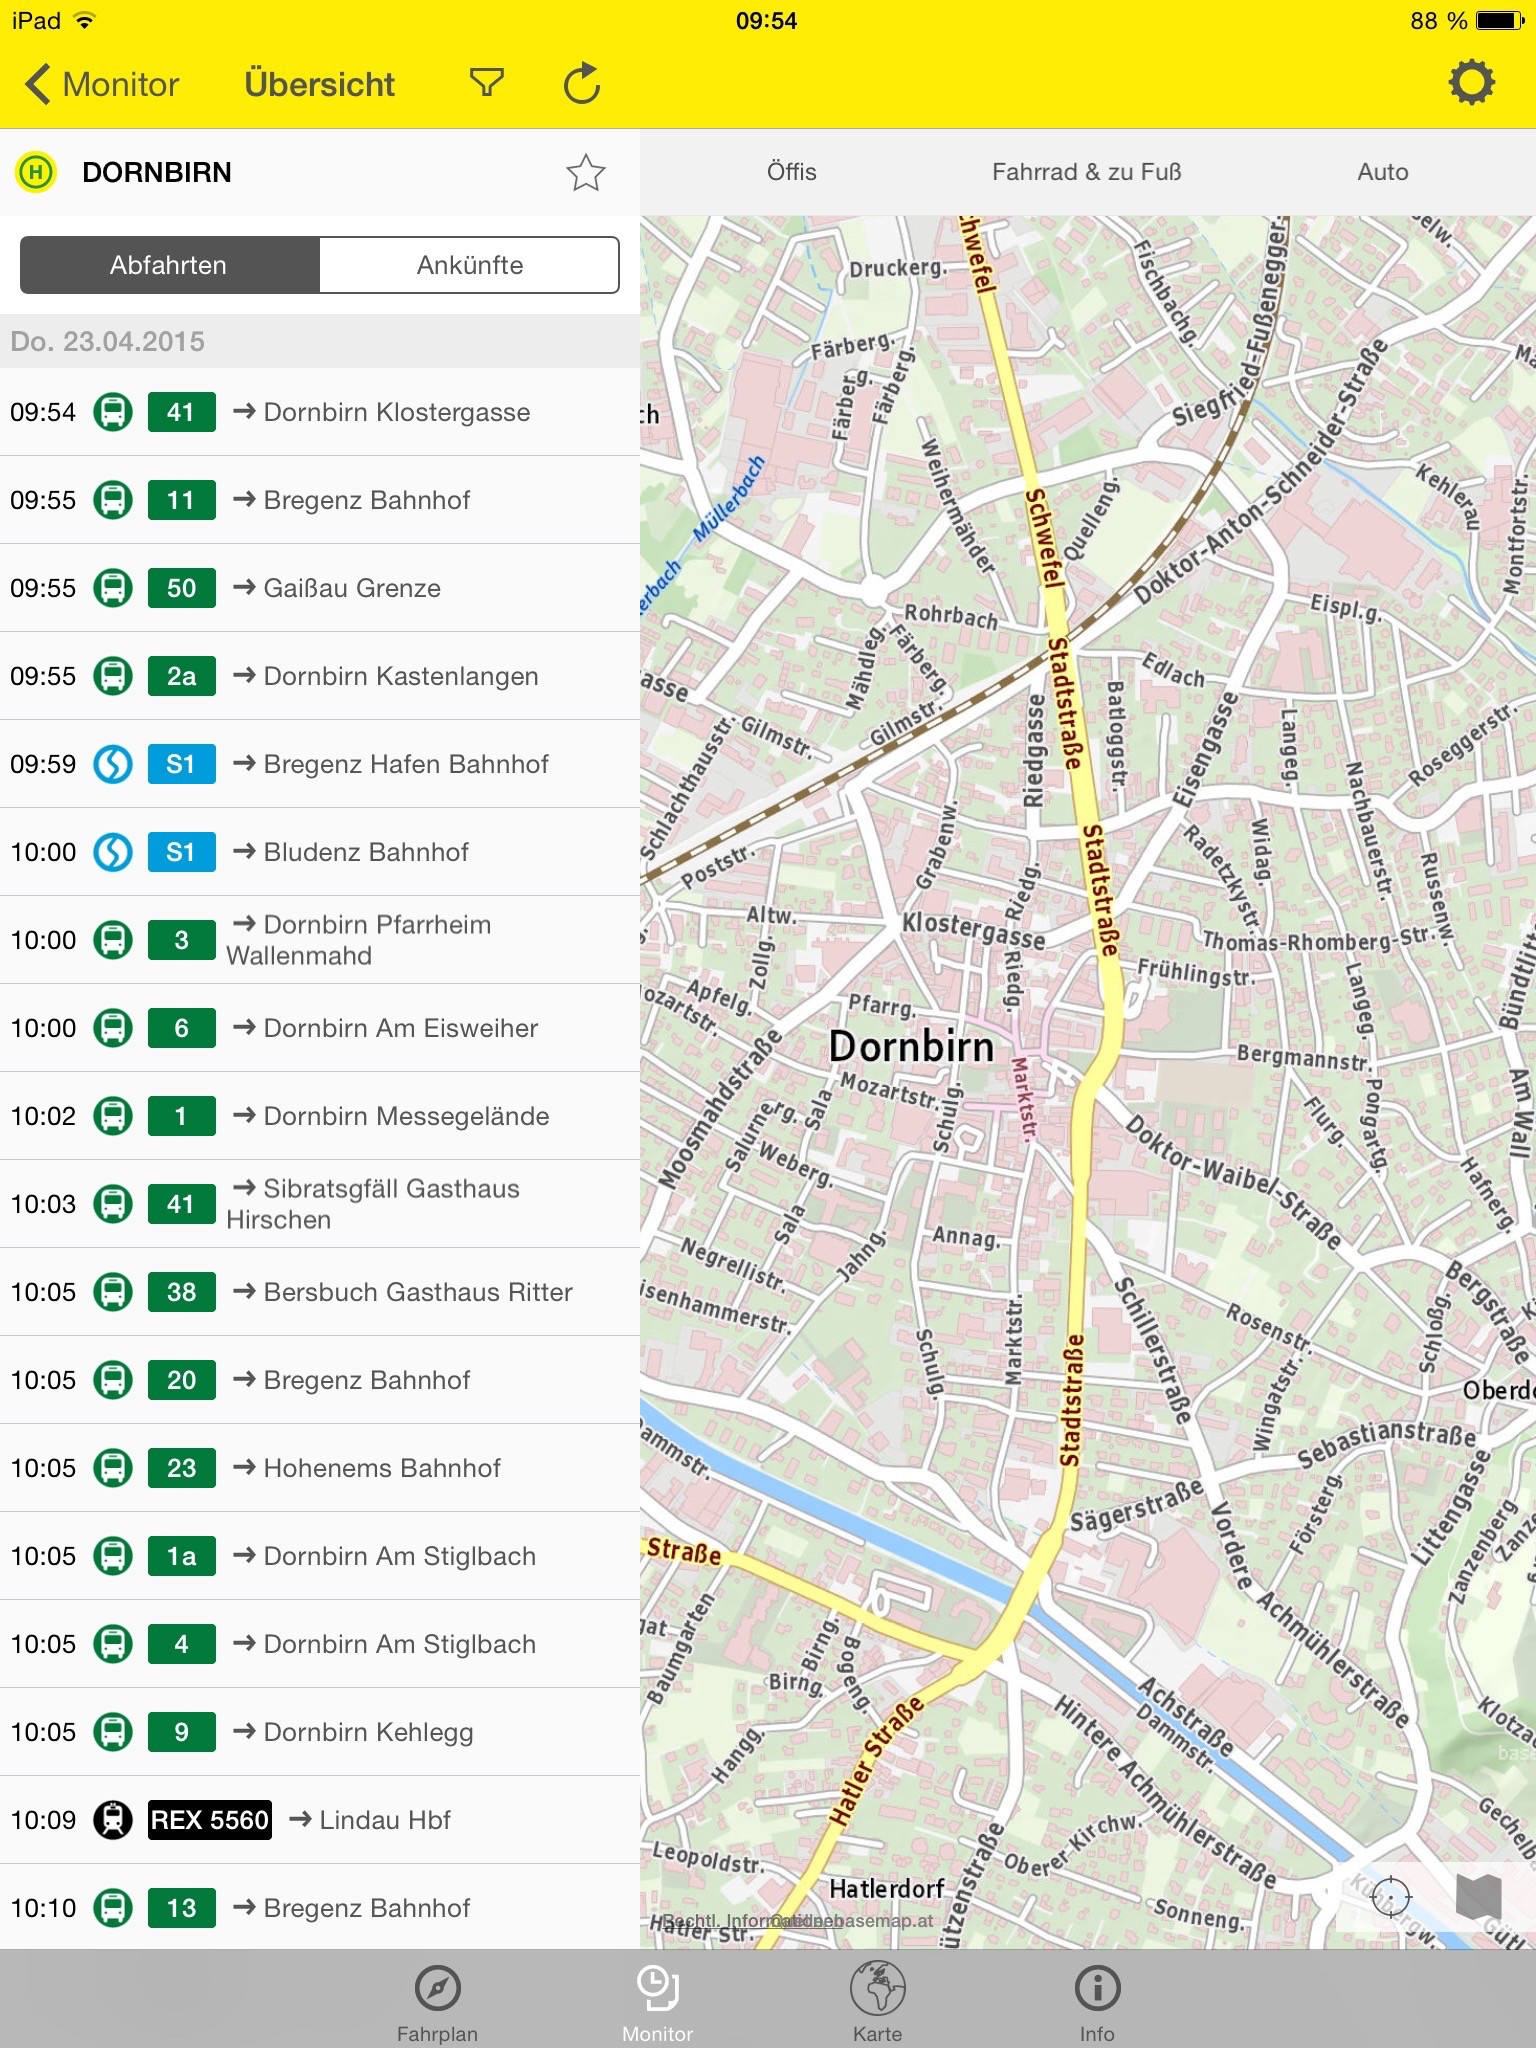The image size is (1536, 2048).
Task: Tap green line 50 badge
Action: (181, 588)
